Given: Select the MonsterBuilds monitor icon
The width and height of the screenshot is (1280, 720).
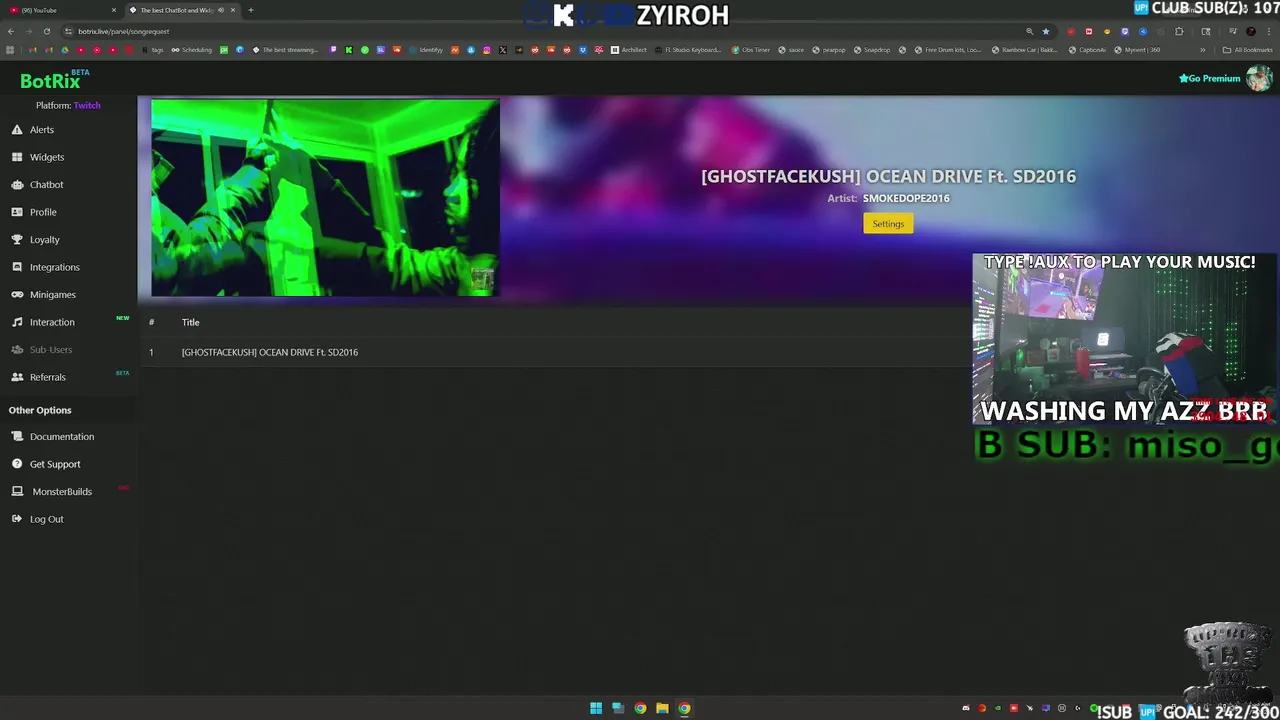Looking at the screenshot, I should [17, 492].
